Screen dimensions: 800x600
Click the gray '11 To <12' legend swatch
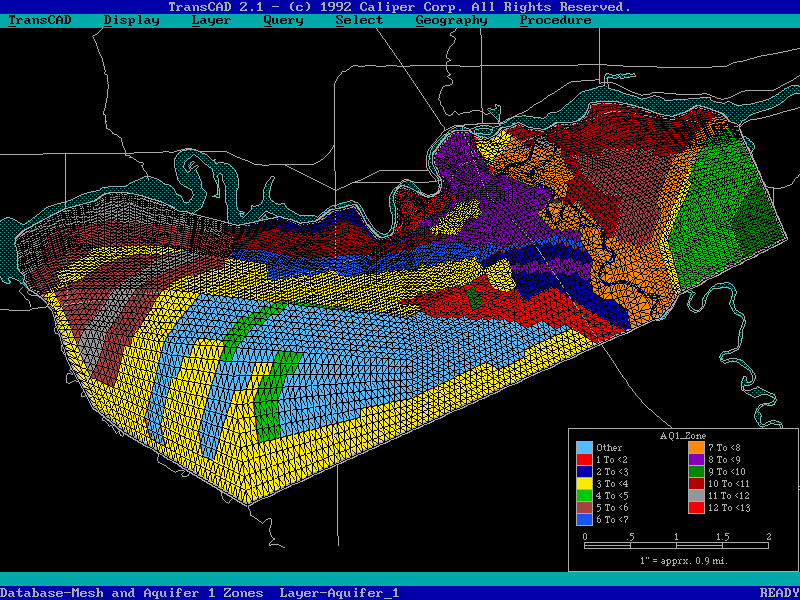695,496
